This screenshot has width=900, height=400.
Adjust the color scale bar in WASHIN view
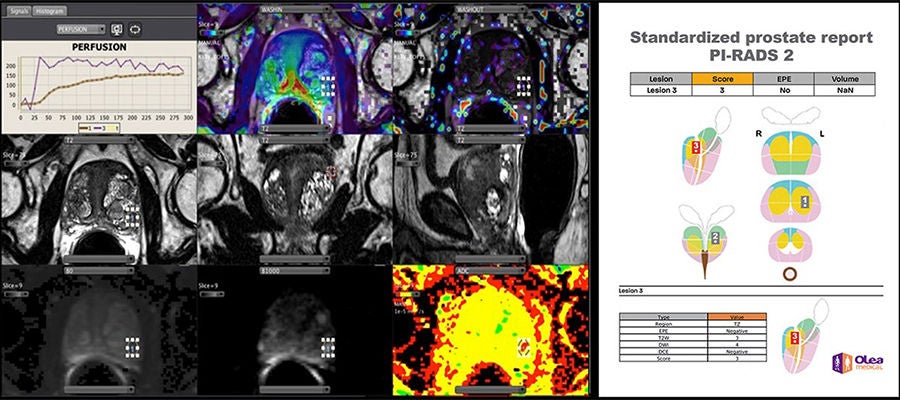[211, 33]
